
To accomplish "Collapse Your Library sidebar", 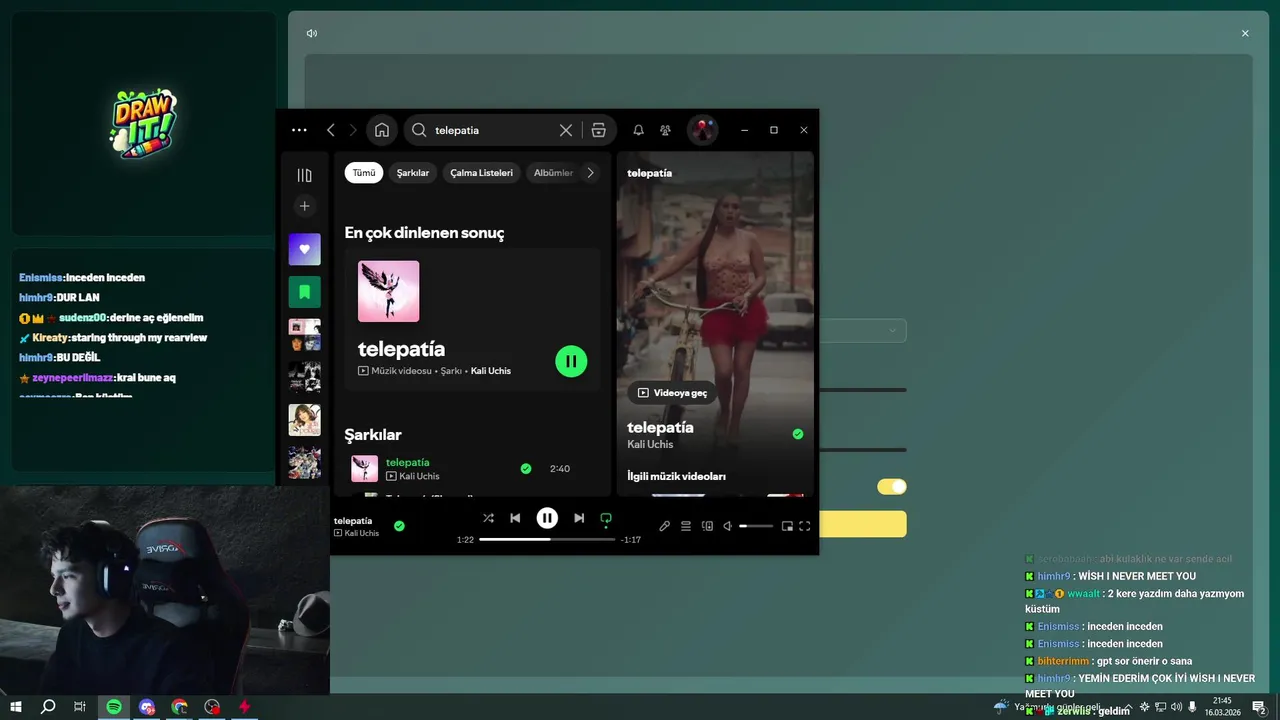I will (305, 175).
